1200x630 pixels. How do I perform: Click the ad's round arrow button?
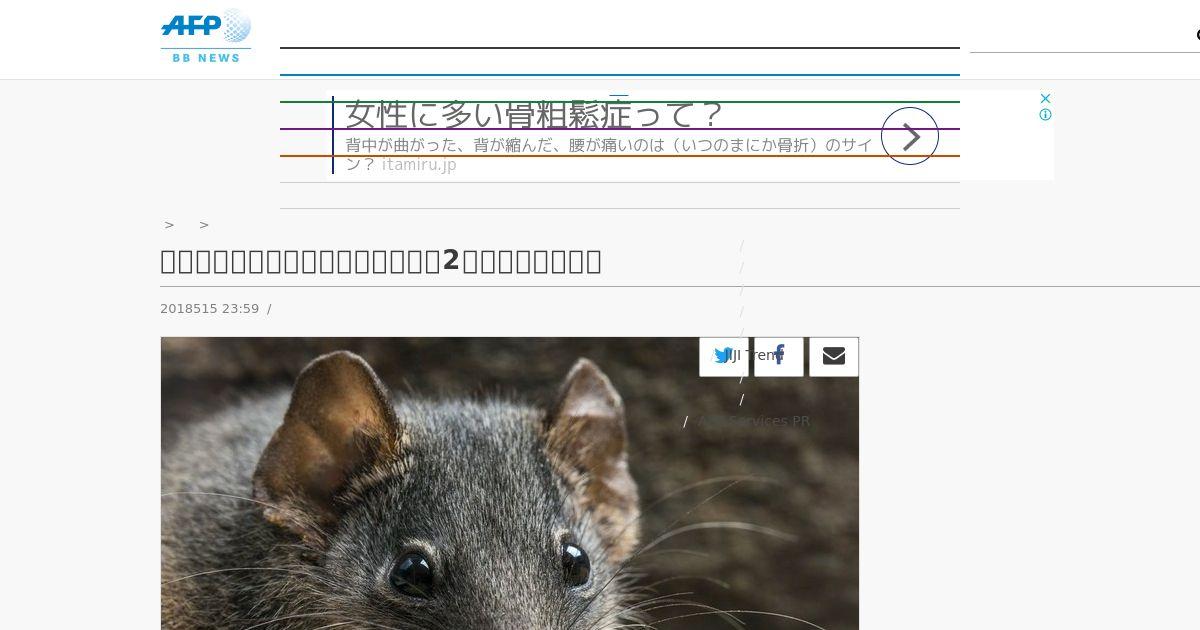coord(910,136)
